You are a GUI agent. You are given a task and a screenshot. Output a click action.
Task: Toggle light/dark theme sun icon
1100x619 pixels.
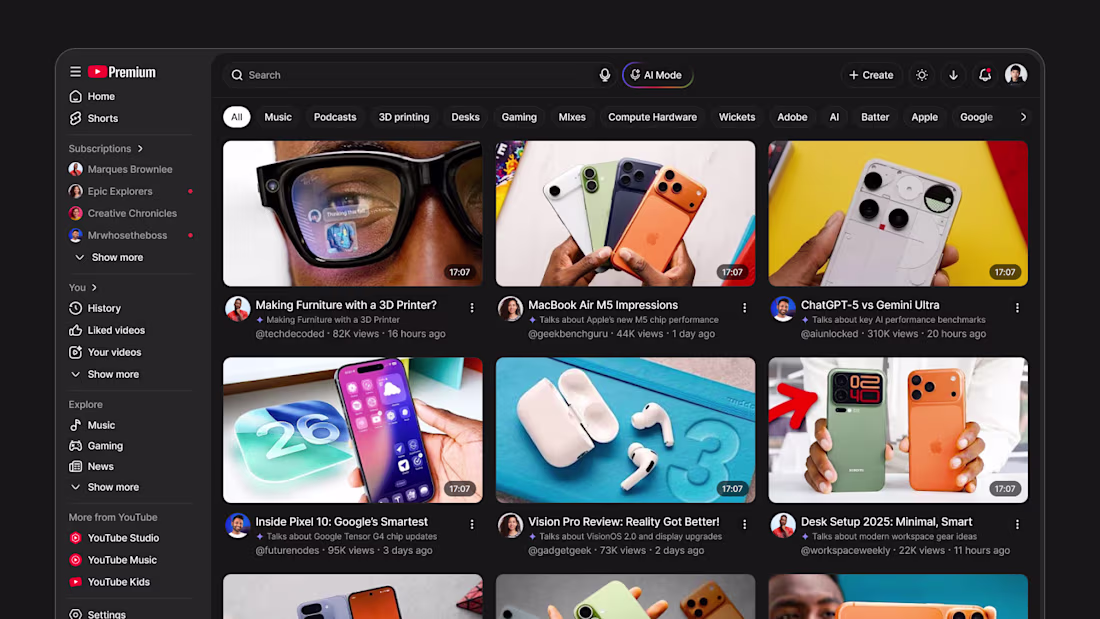pyautogui.click(x=922, y=75)
